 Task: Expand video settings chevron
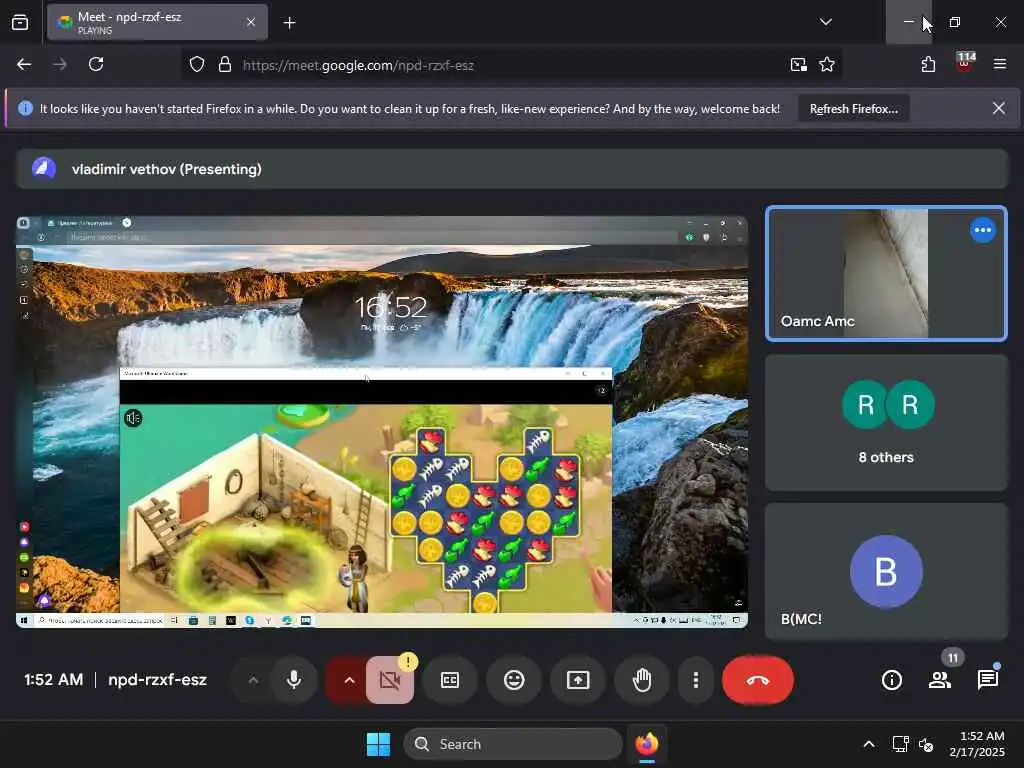[349, 680]
